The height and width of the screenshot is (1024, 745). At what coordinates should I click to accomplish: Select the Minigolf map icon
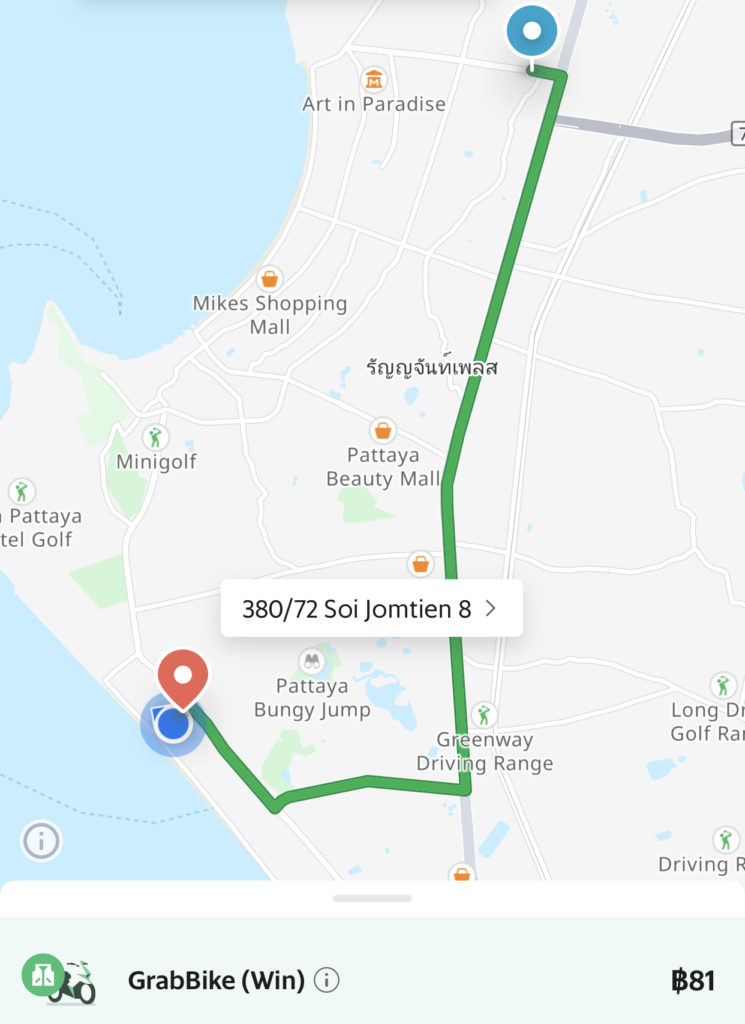point(155,438)
